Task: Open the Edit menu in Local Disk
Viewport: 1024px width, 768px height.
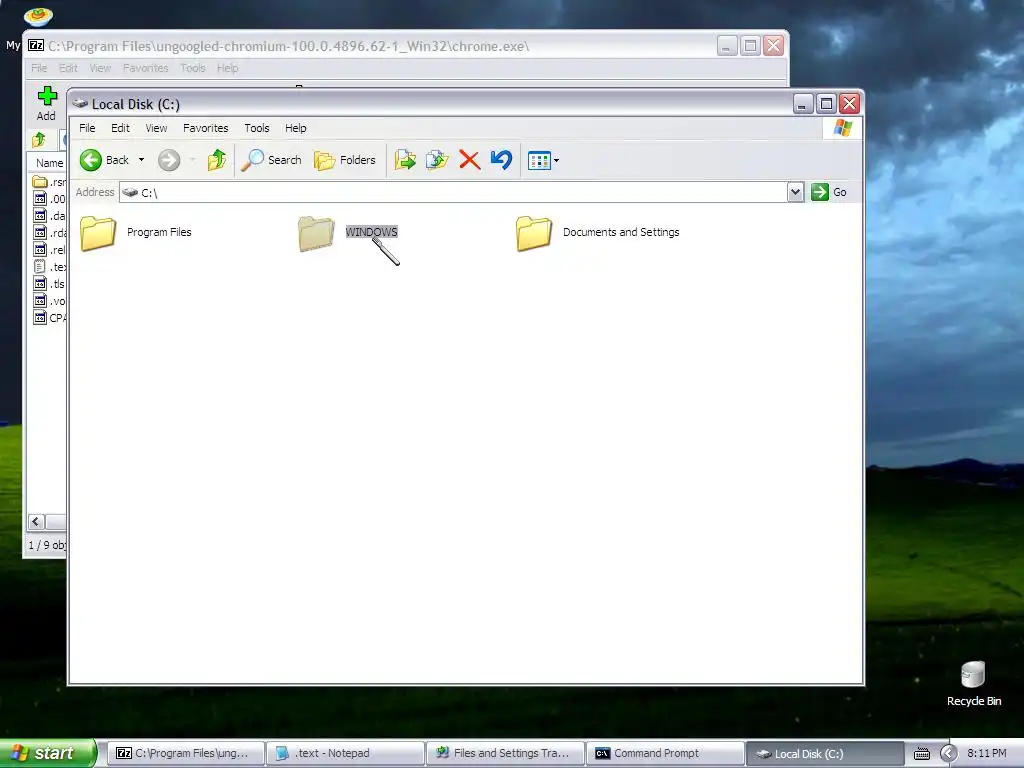Action: tap(120, 128)
